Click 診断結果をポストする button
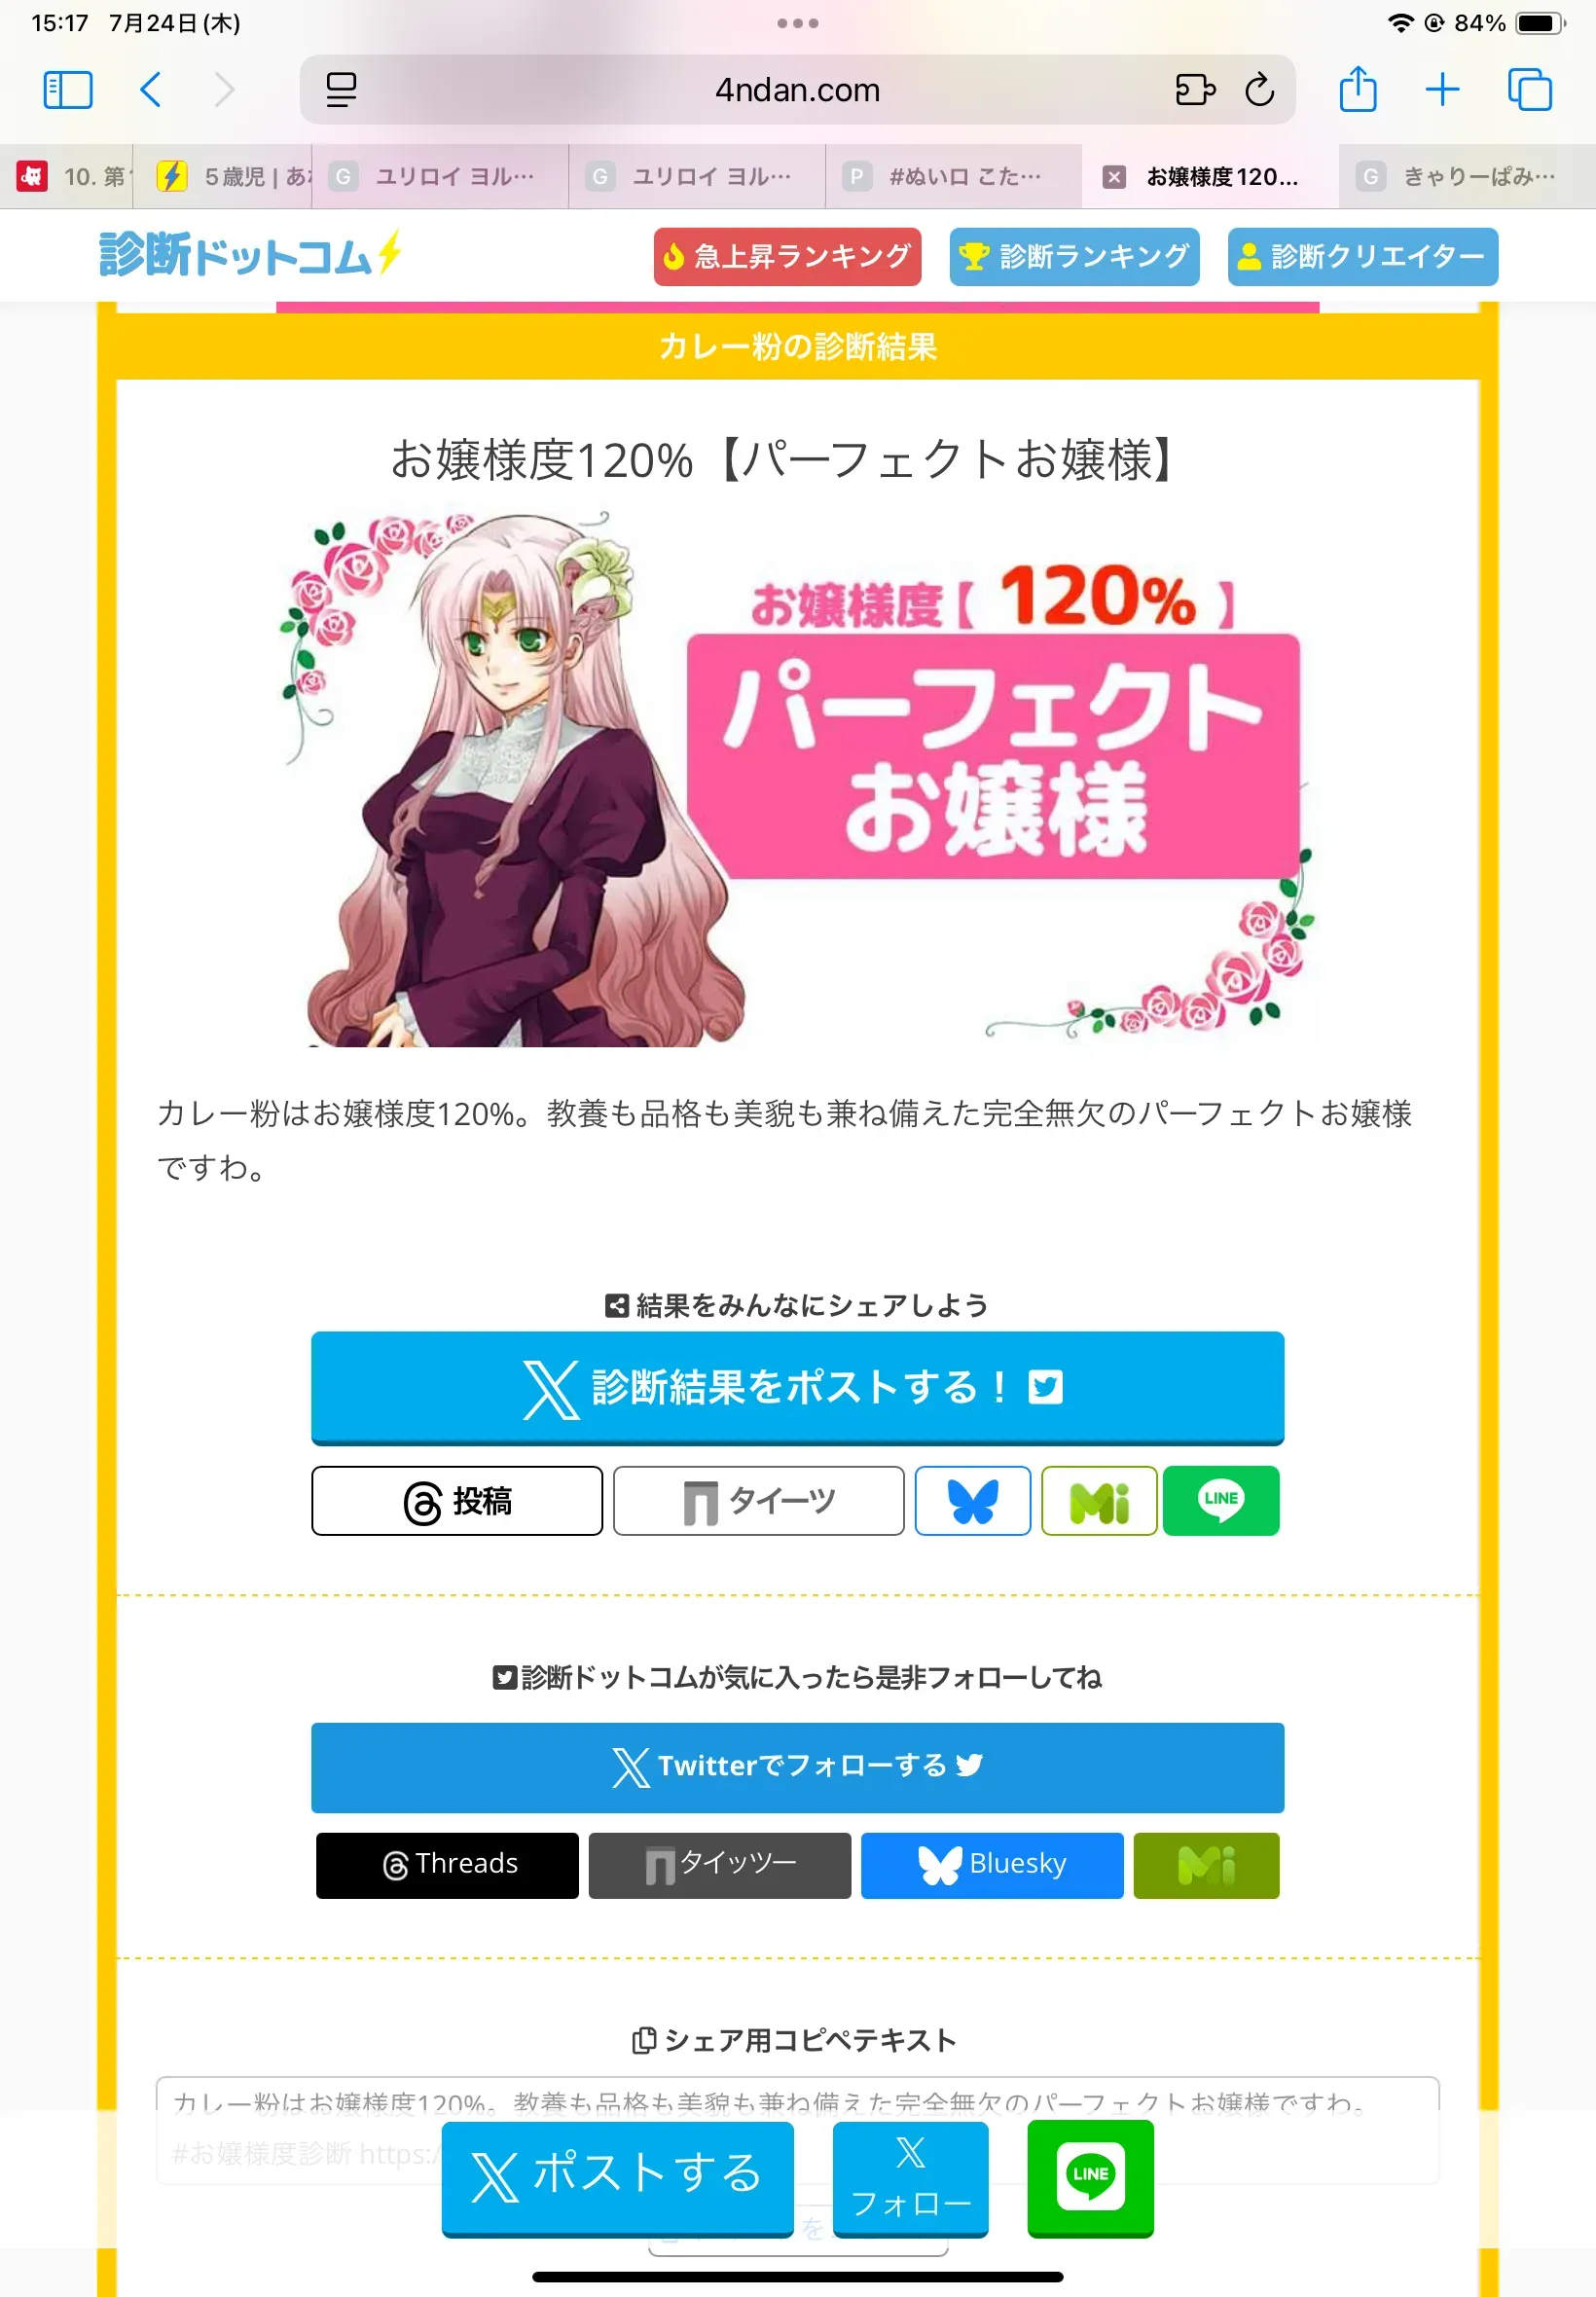 797,1388
